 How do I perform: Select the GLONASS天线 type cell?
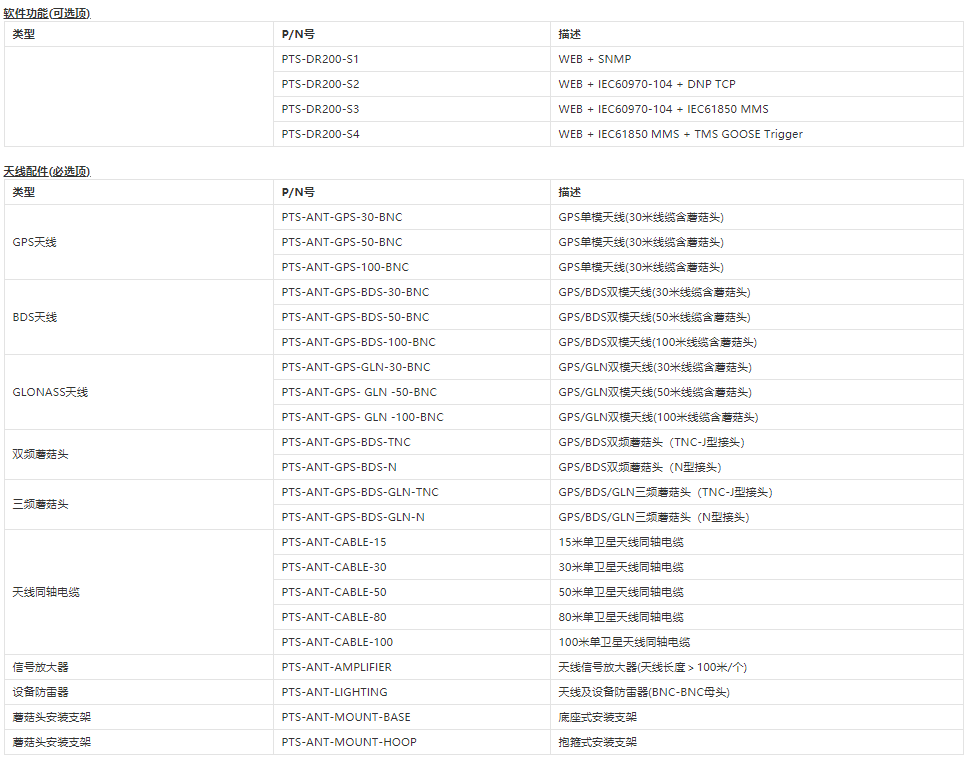50,392
